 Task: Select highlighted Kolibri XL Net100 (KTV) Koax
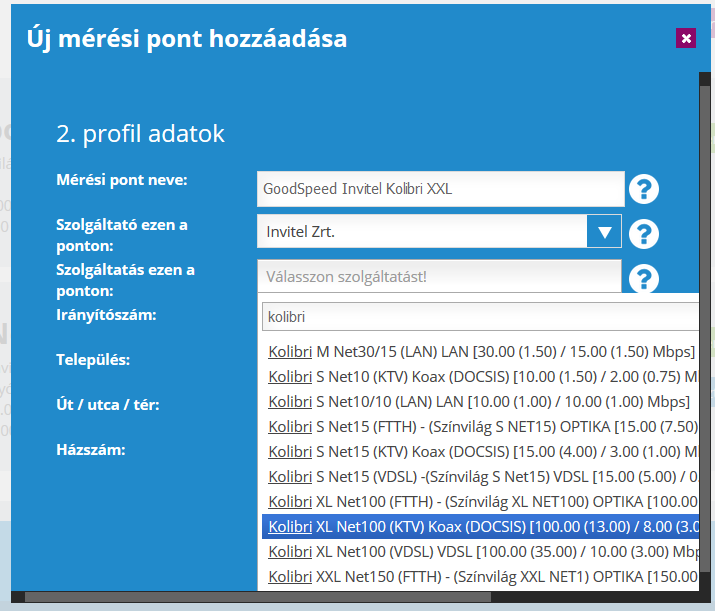point(480,527)
